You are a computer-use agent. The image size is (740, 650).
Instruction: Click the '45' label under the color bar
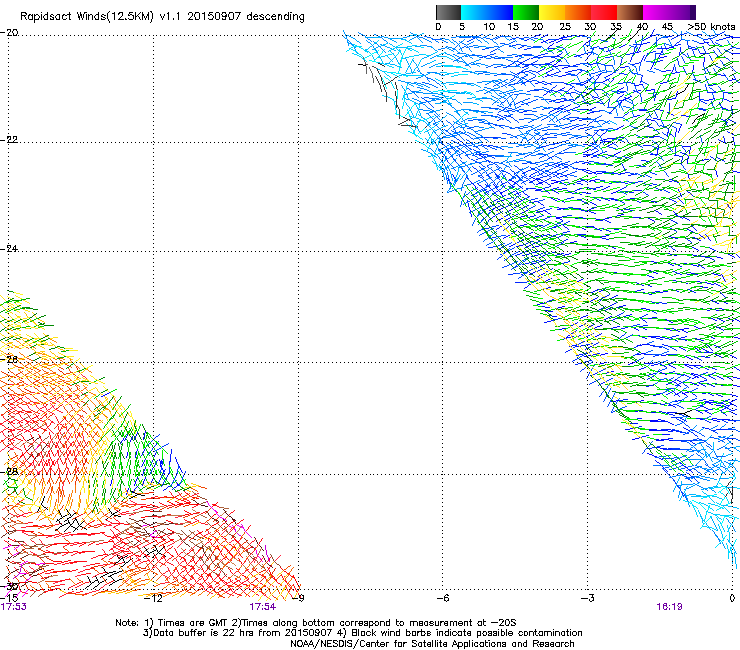click(x=667, y=27)
